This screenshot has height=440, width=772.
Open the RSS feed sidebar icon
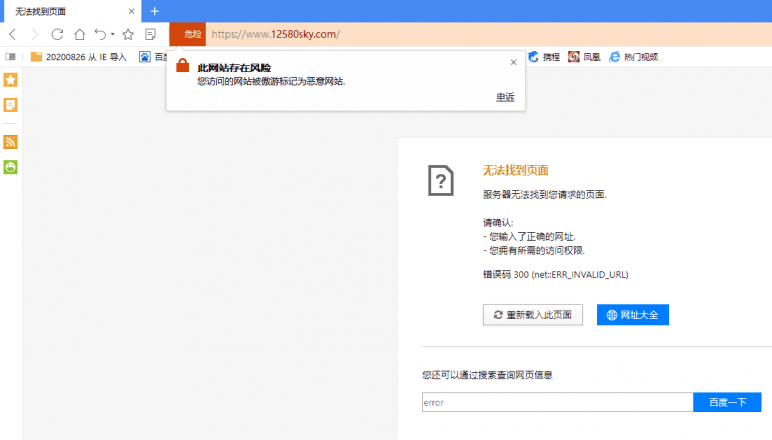pos(10,142)
